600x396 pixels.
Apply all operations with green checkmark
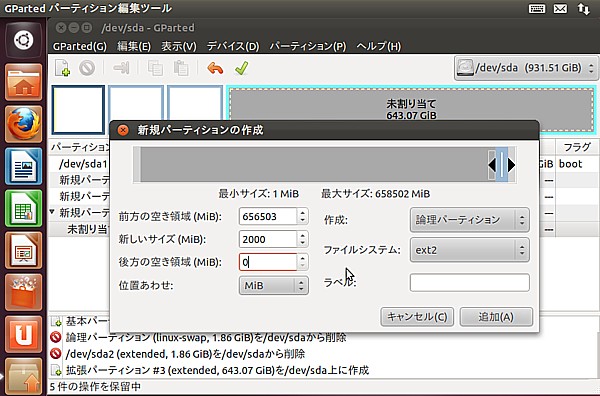pyautogui.click(x=241, y=68)
